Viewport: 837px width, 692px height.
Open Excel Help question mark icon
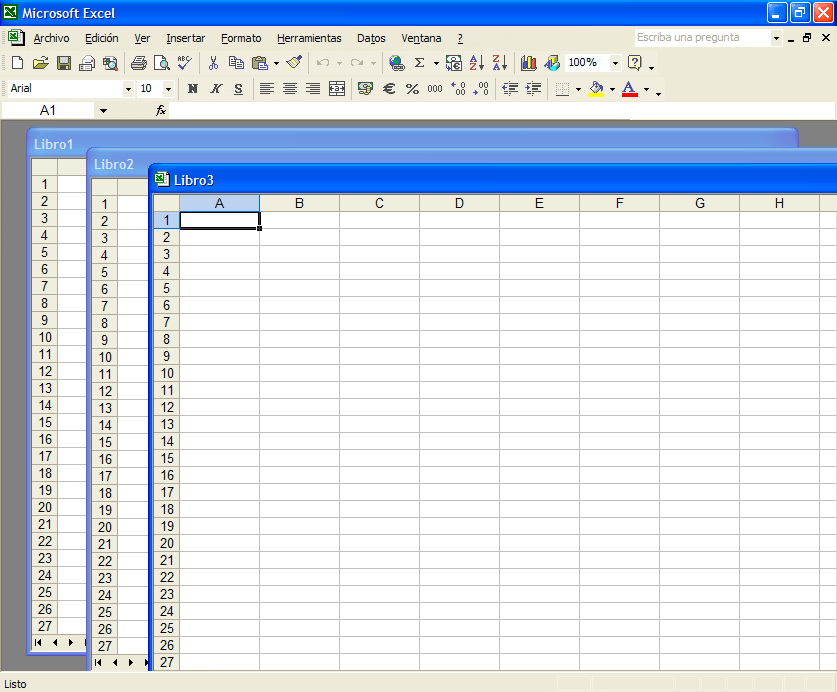[635, 63]
